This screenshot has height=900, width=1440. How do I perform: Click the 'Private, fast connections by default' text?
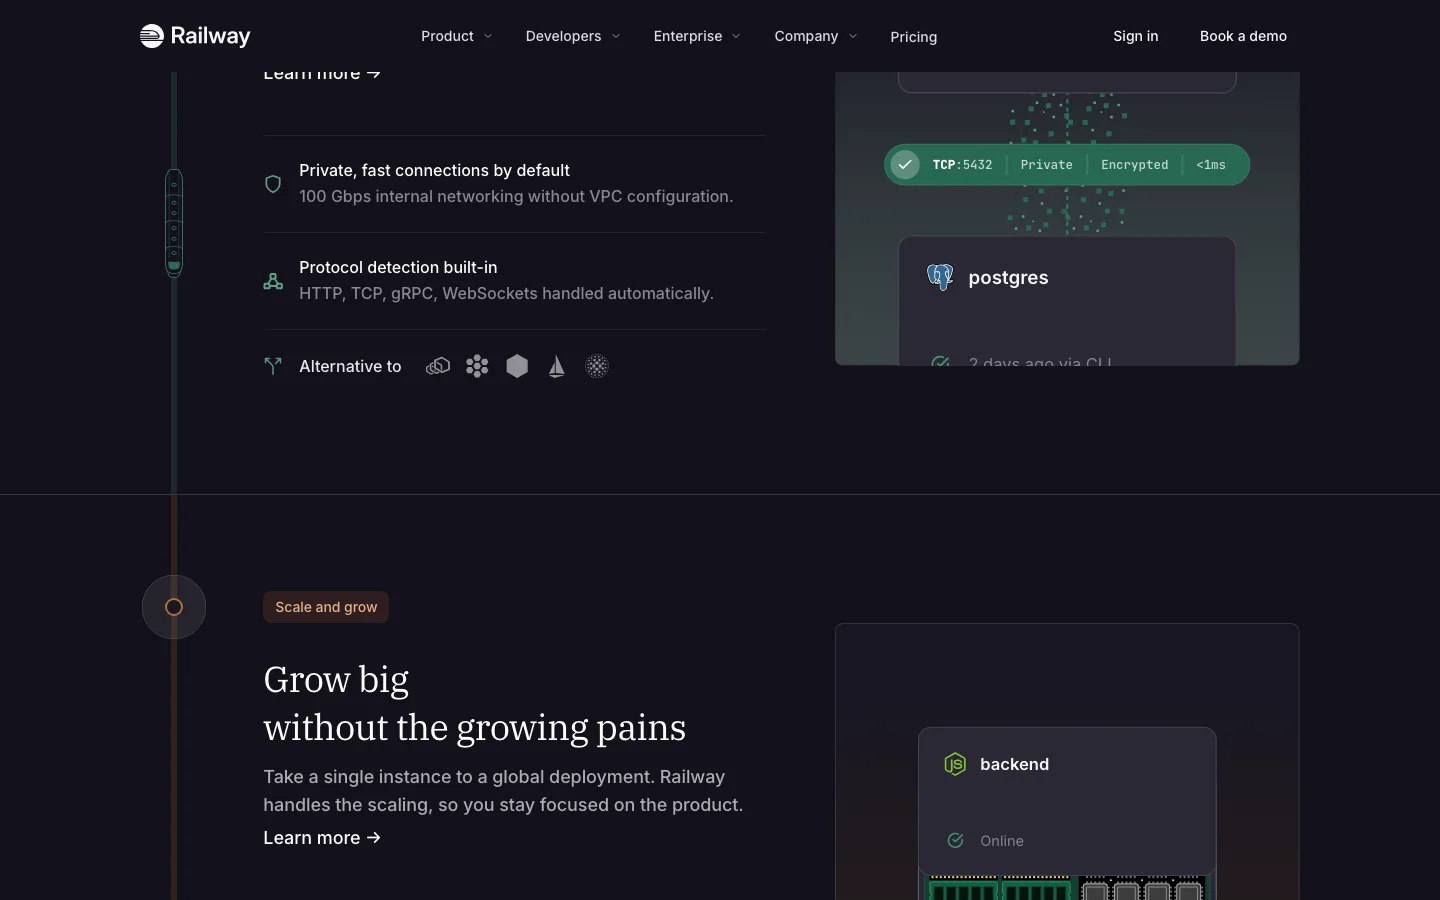(x=434, y=170)
